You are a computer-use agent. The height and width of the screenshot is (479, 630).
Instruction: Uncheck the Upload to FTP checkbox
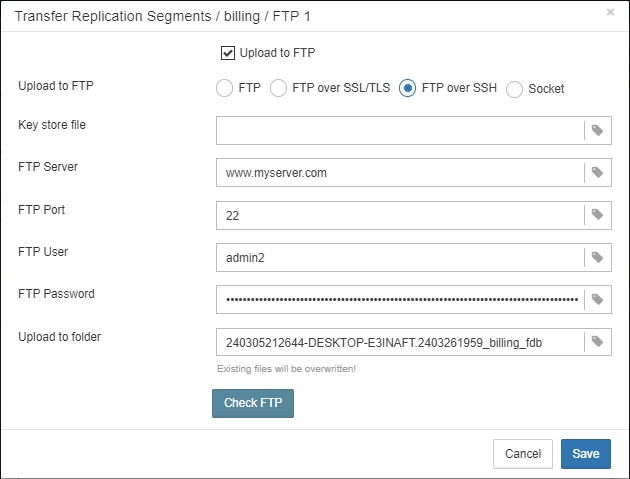point(227,52)
